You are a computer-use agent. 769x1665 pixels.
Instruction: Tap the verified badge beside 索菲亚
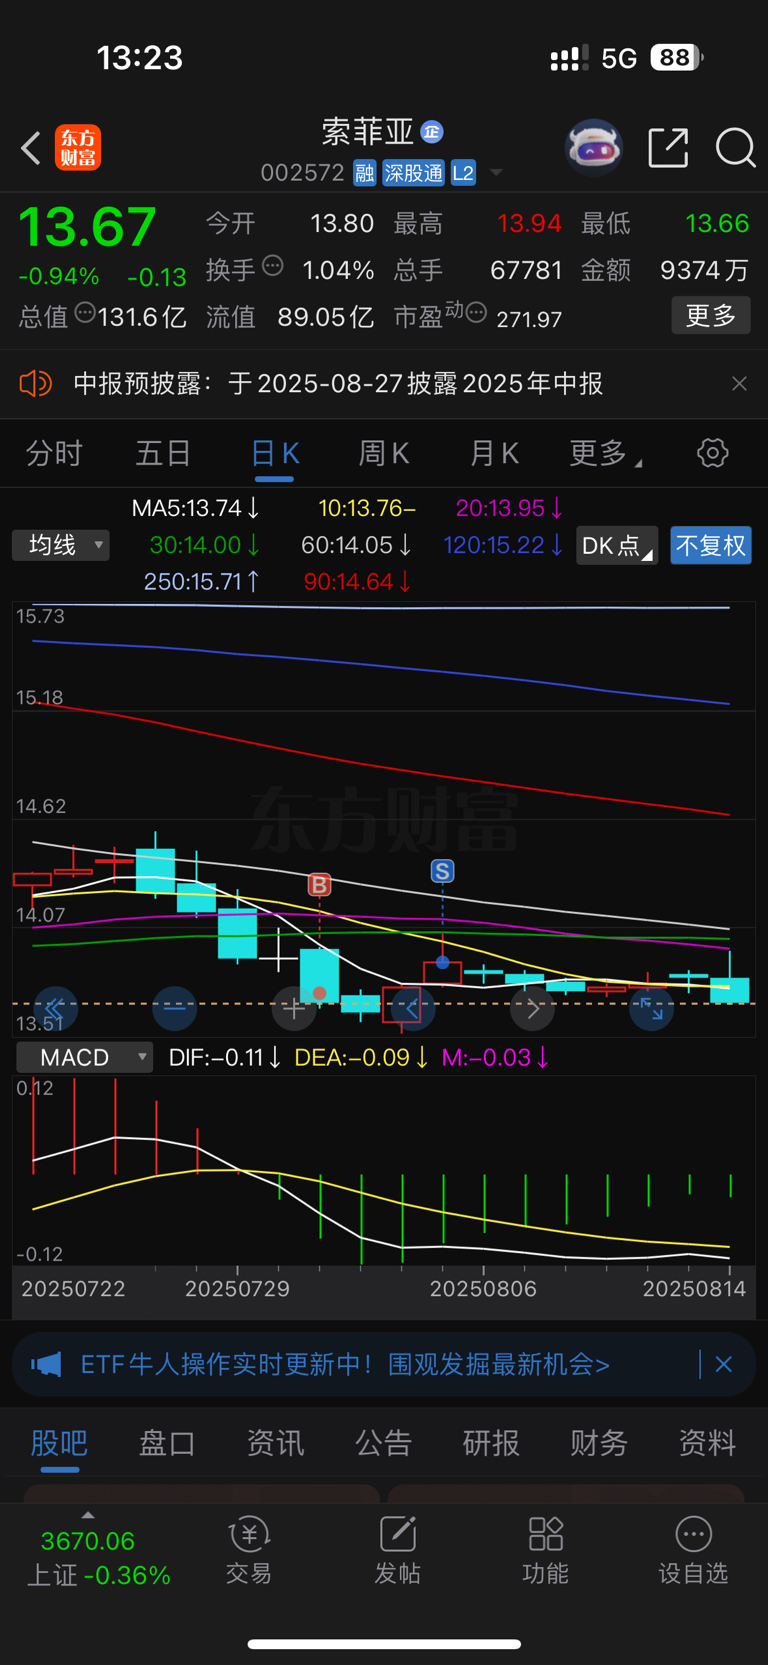[432, 132]
